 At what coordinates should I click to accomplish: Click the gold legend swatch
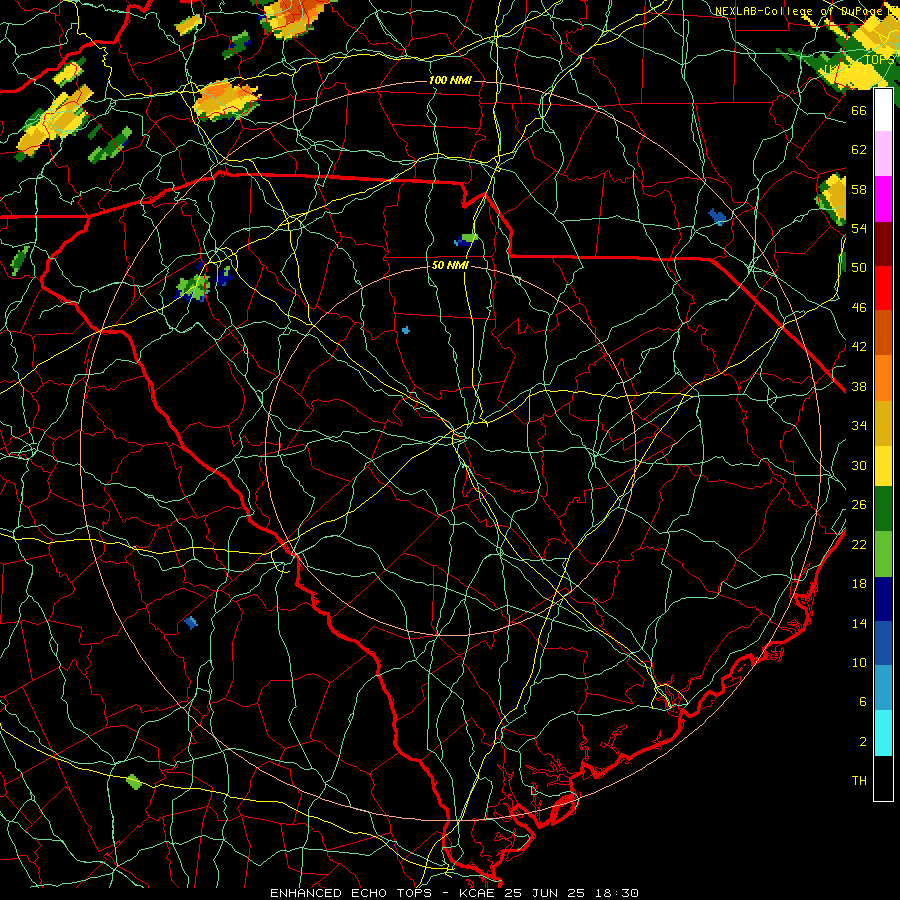click(883, 423)
